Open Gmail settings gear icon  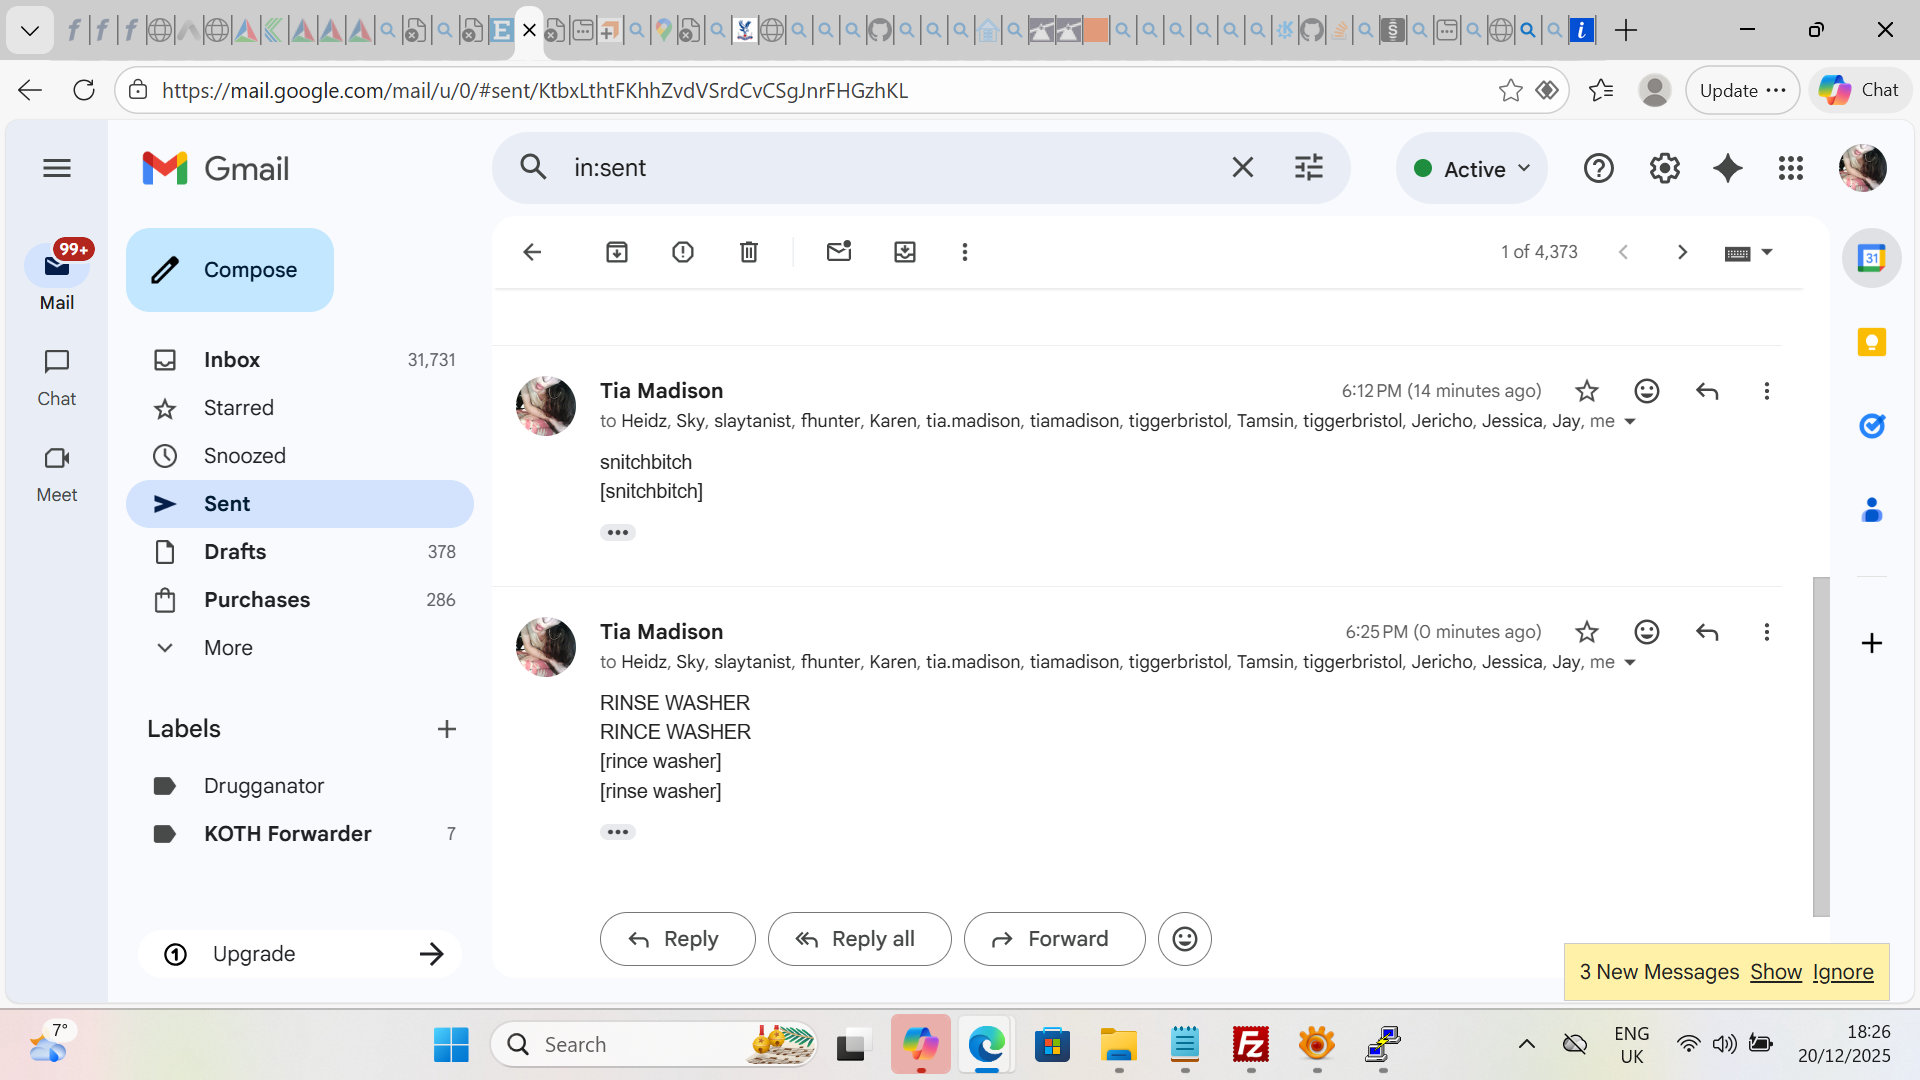1664,168
